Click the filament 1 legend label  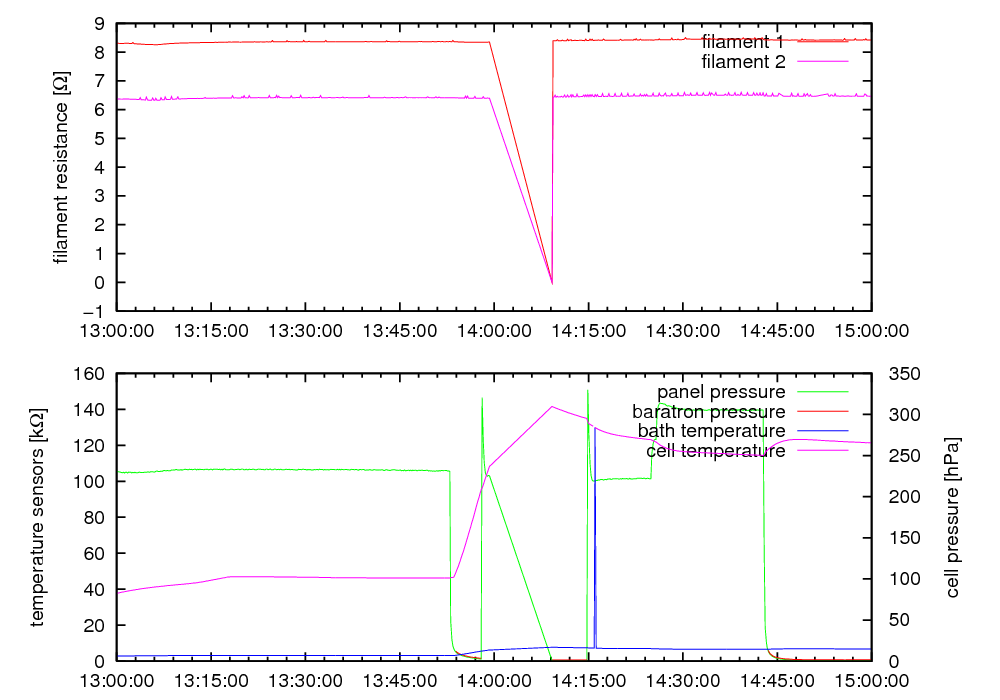click(742, 42)
